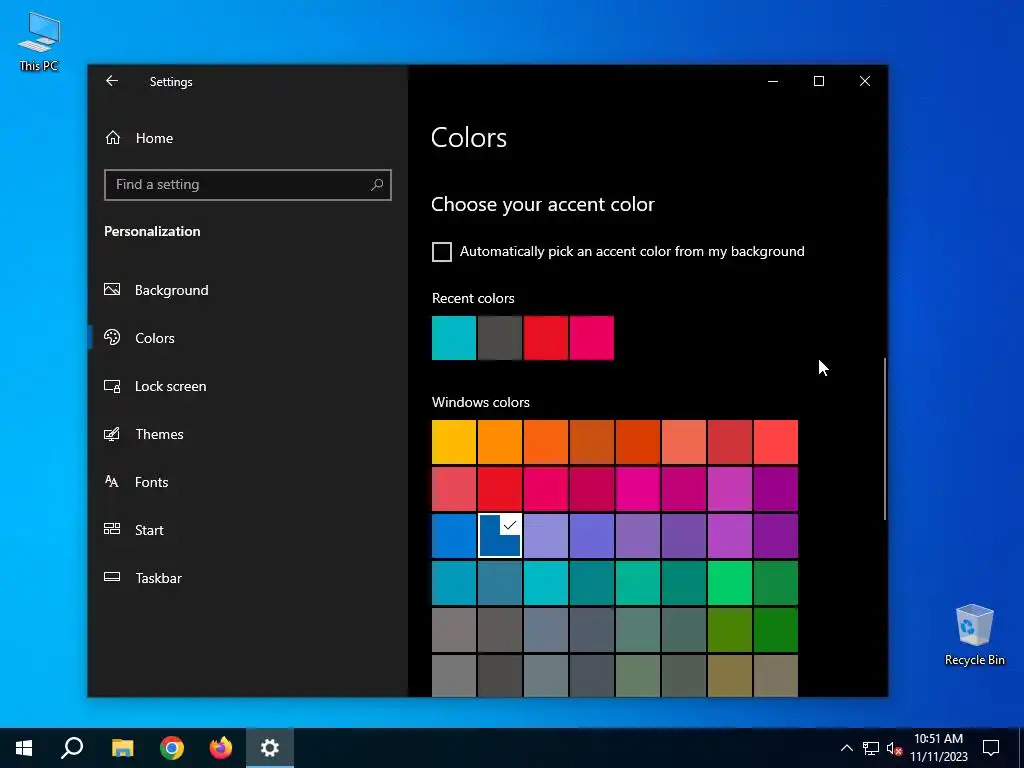Open the Taskbar settings page

(158, 578)
